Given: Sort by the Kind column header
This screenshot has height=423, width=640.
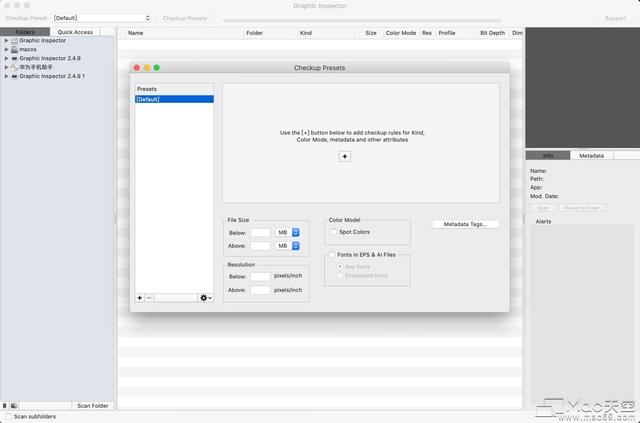Looking at the screenshot, I should pyautogui.click(x=327, y=33).
